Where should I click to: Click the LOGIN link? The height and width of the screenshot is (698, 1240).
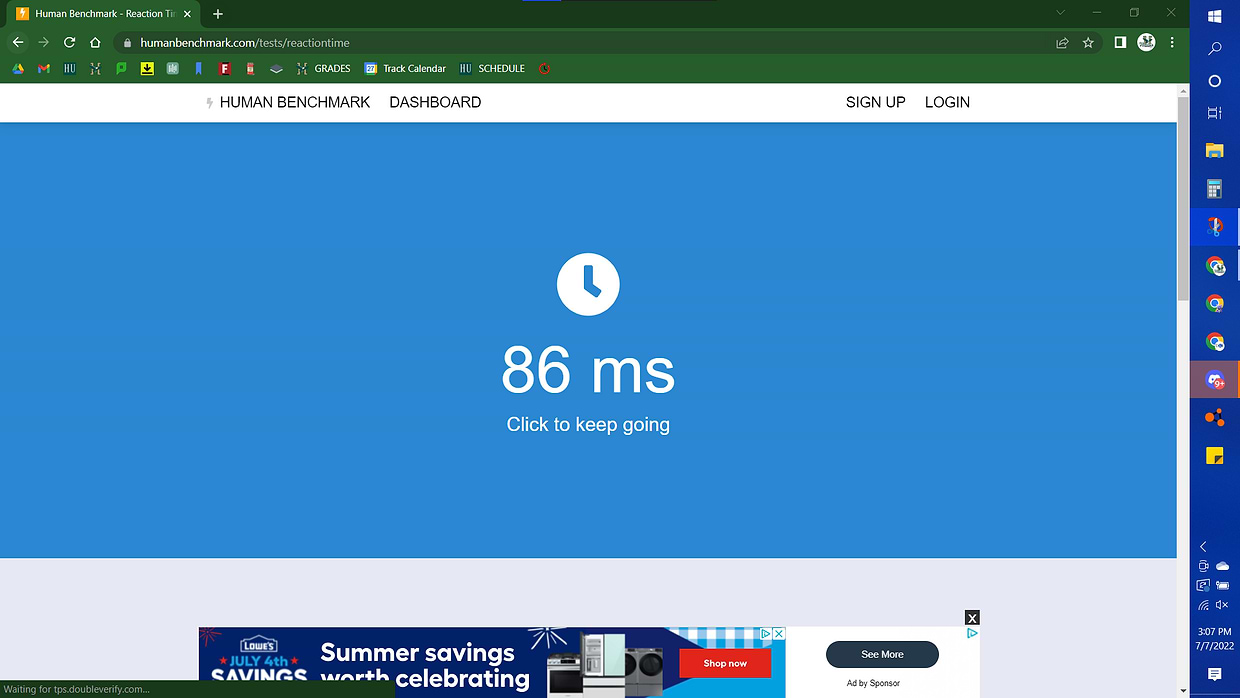[947, 102]
